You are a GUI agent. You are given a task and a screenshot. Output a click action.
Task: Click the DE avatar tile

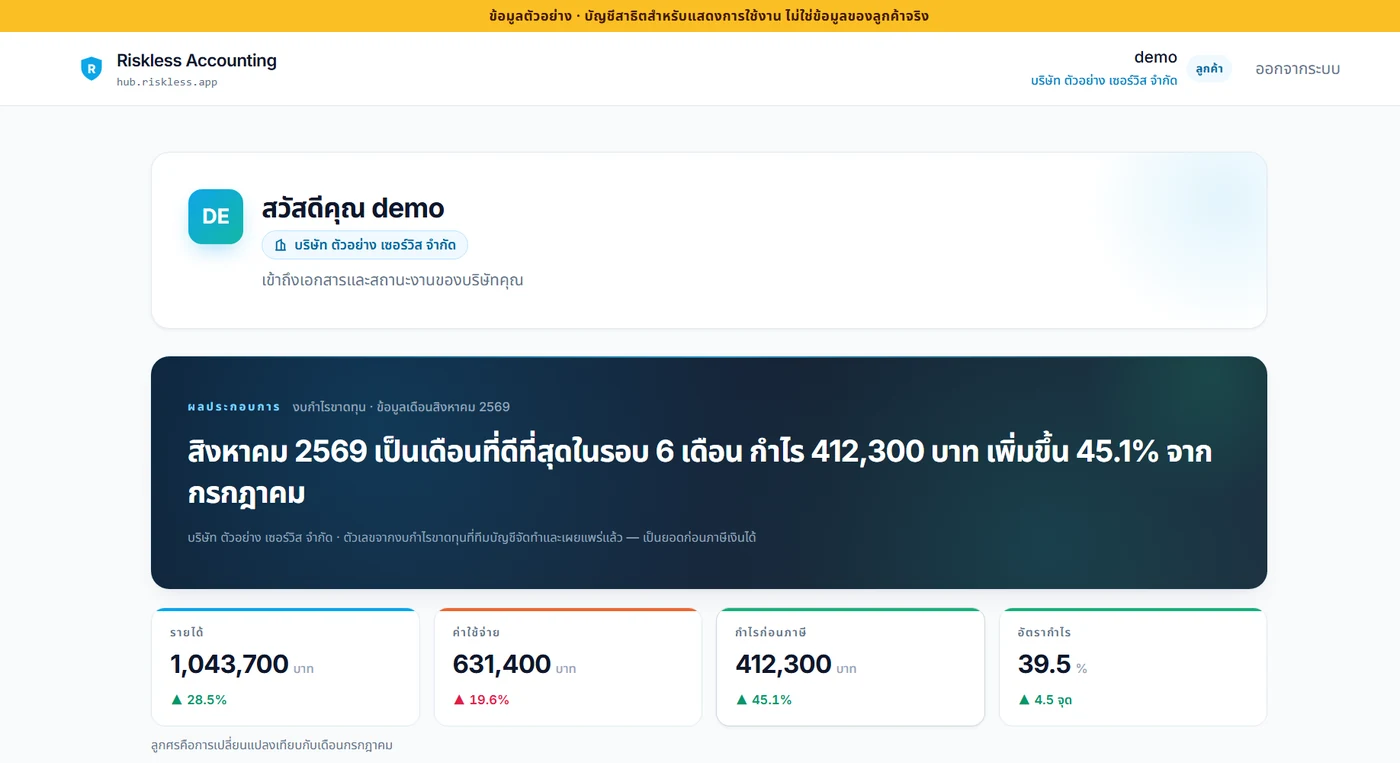click(x=216, y=216)
